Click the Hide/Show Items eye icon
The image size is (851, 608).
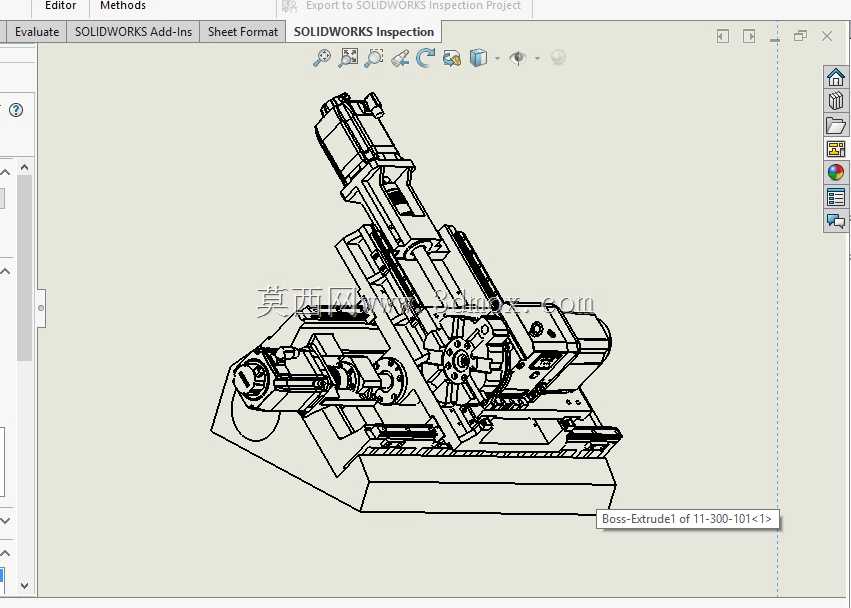[518, 58]
